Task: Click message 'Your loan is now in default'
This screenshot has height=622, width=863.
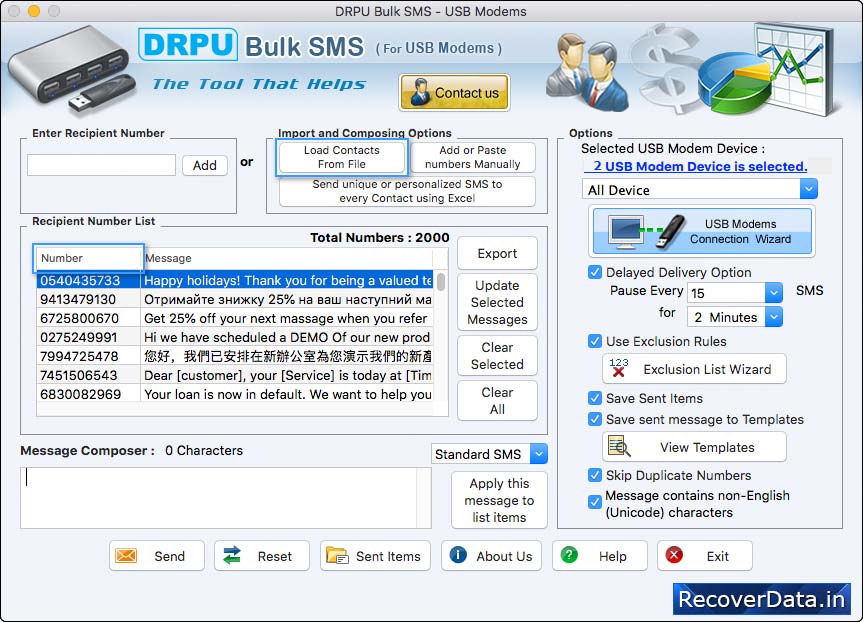Action: [288, 394]
